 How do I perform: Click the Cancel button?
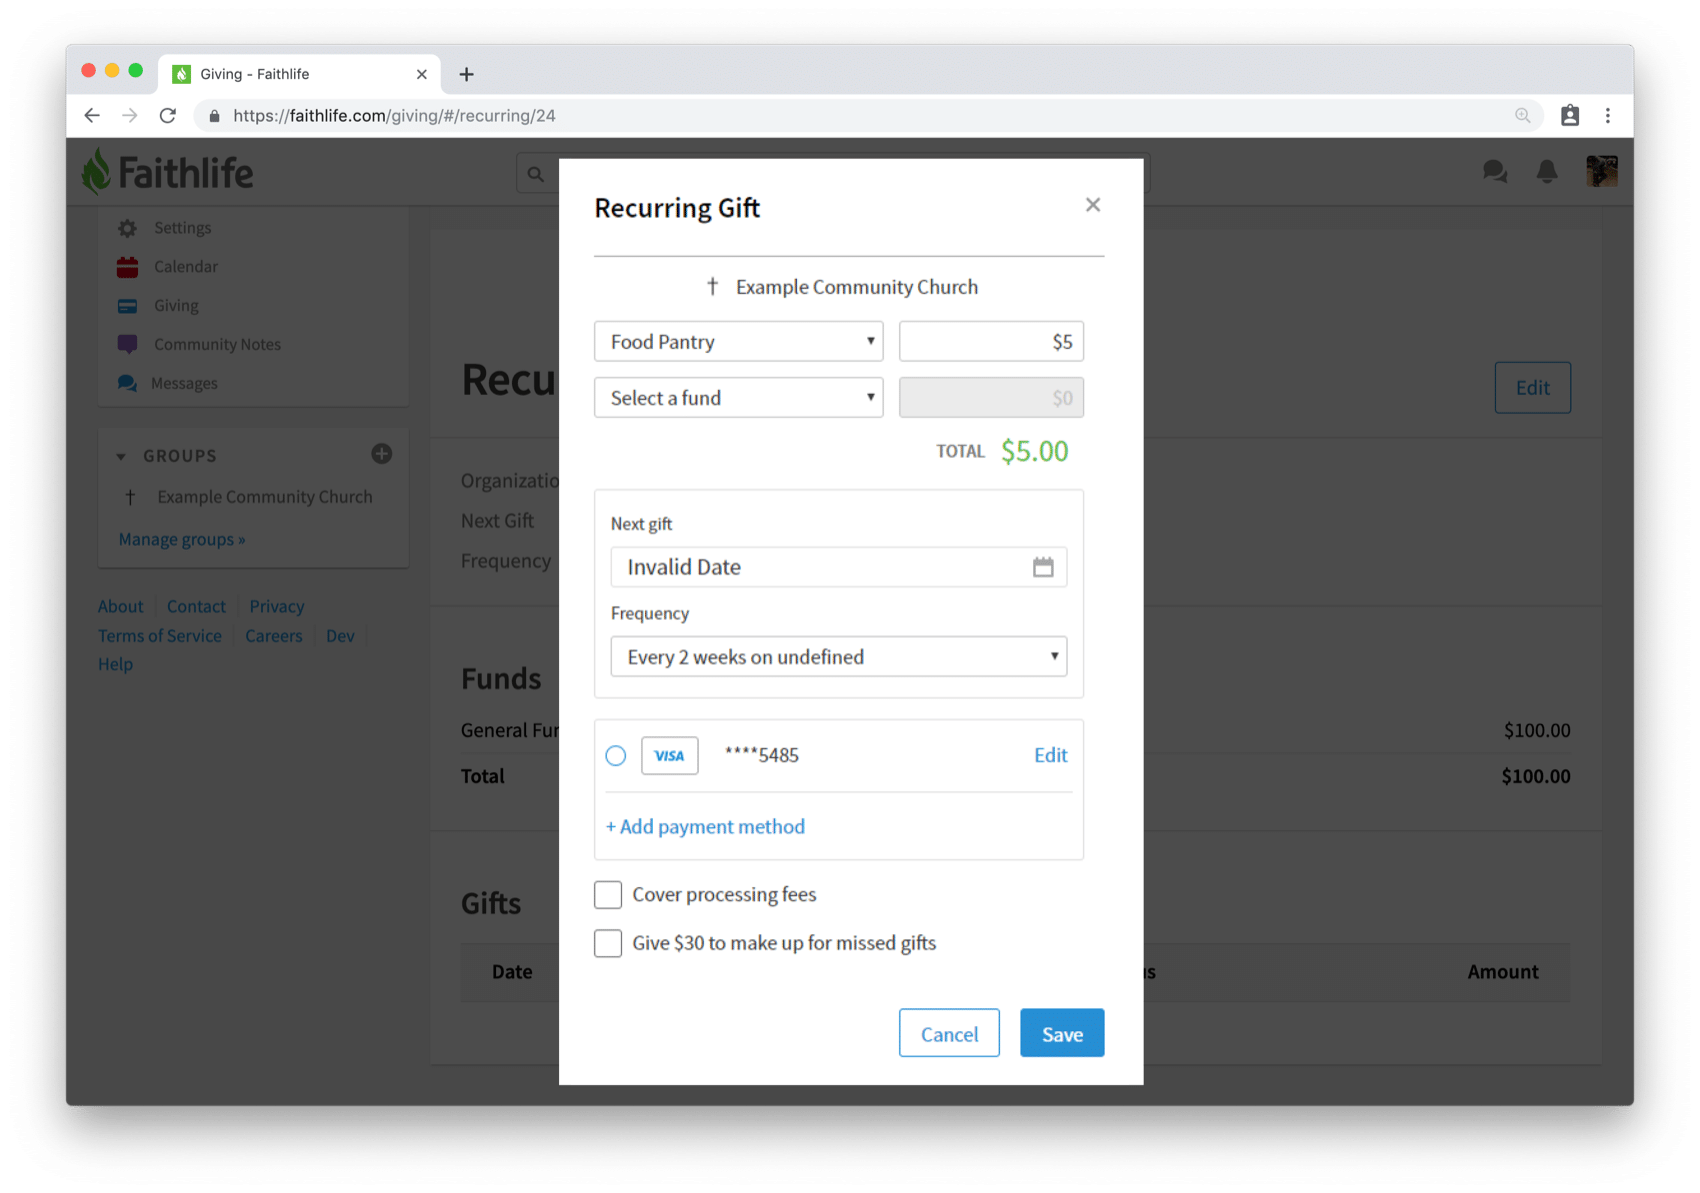pos(949,1033)
